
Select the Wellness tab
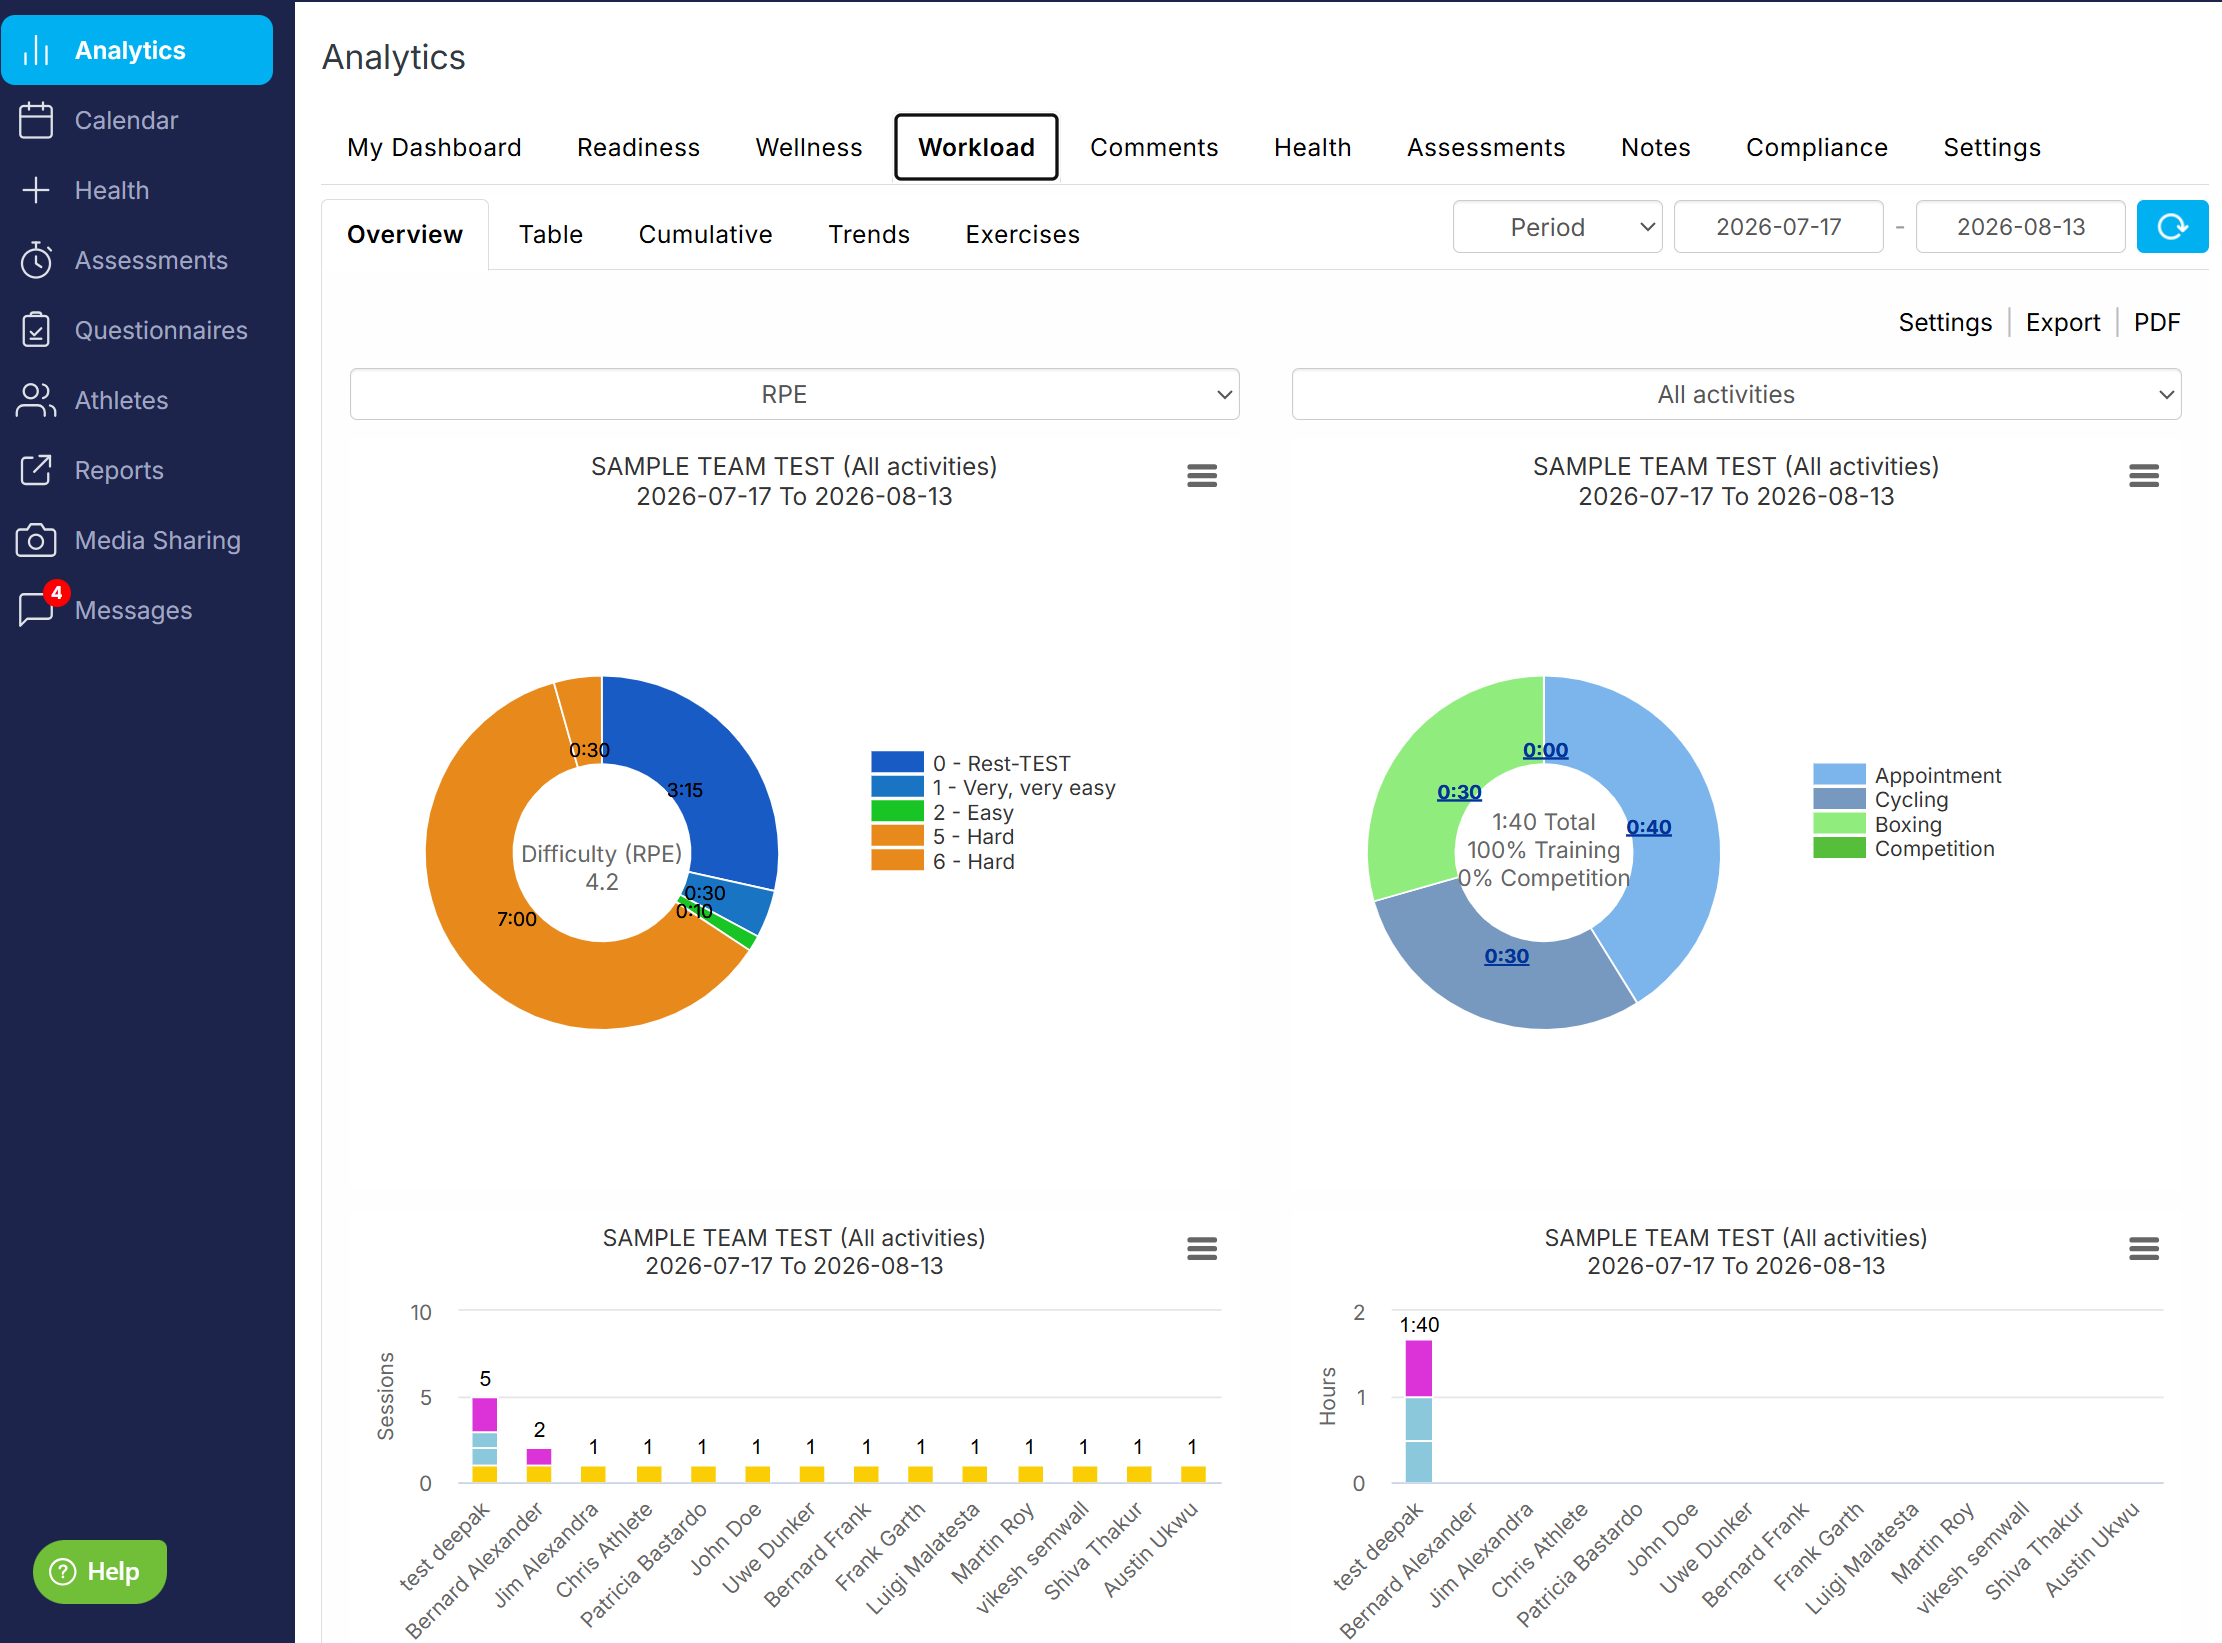808,147
